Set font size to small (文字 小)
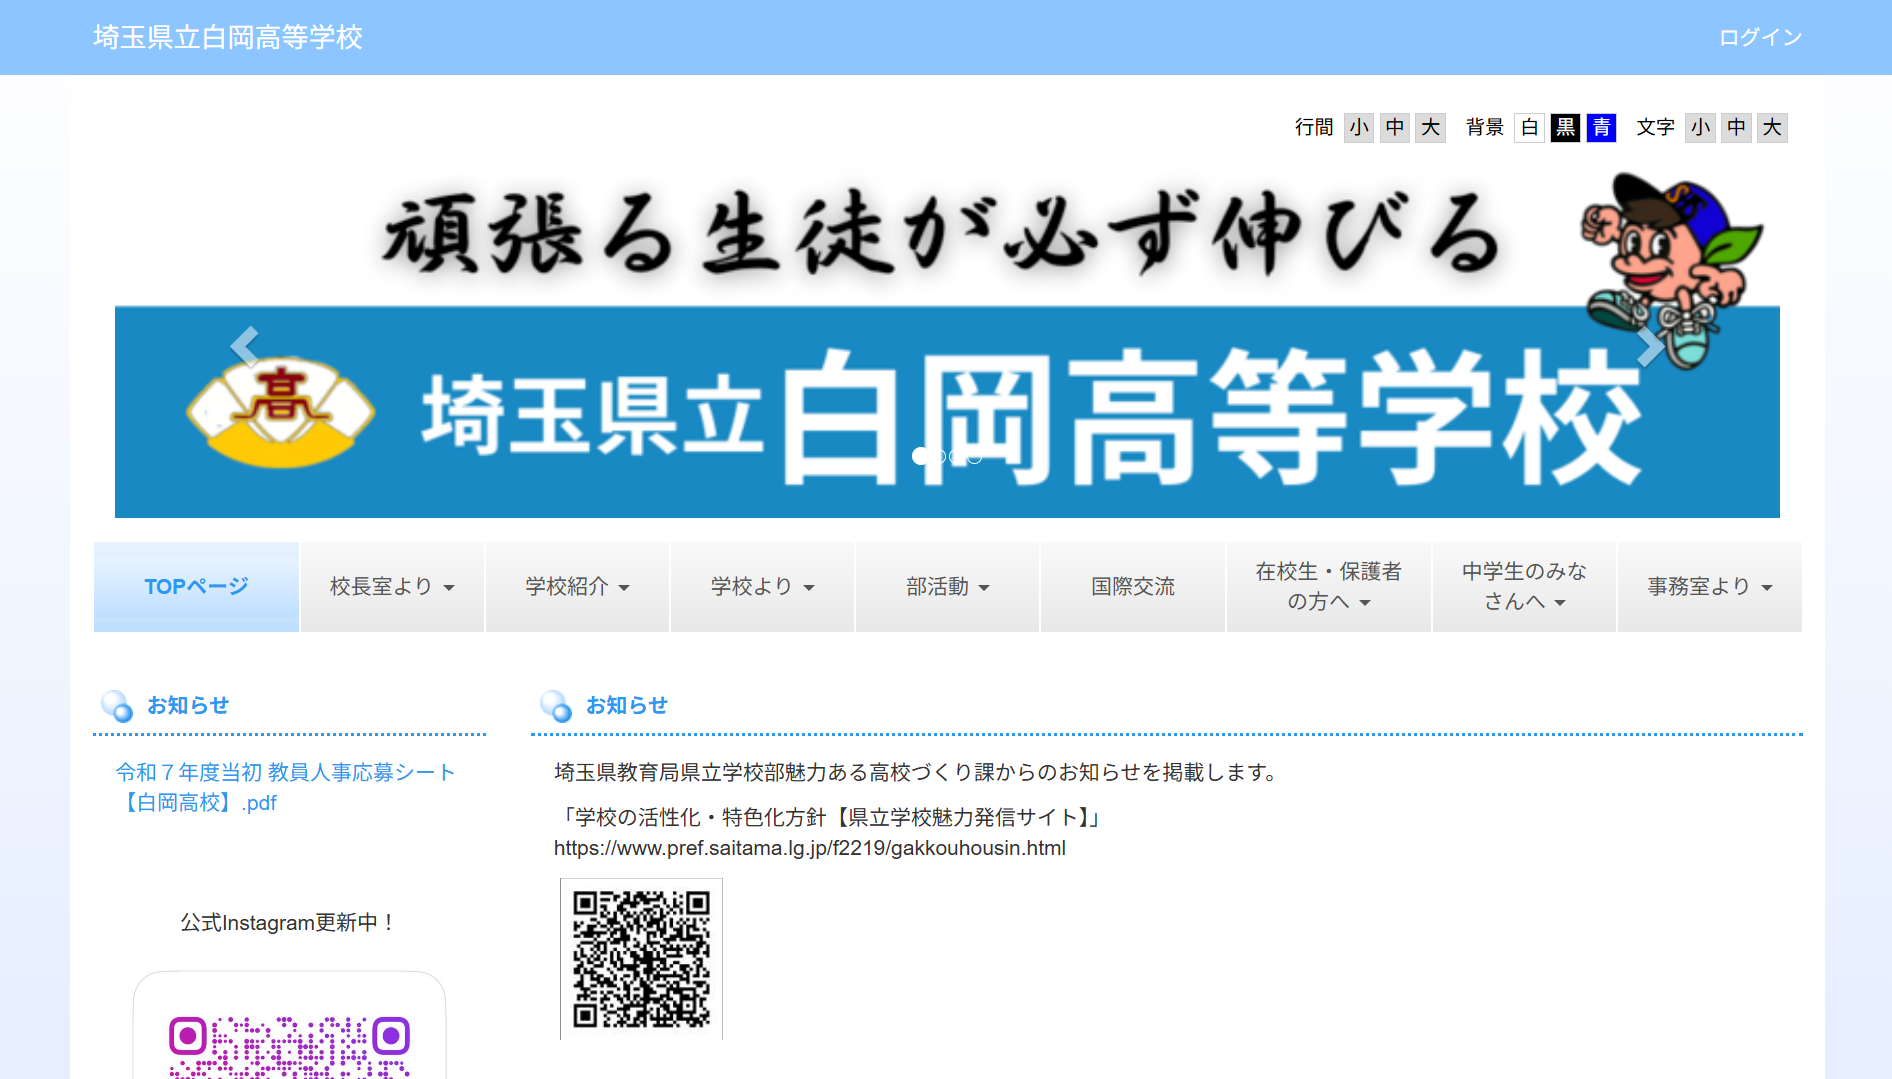This screenshot has width=1892, height=1079. click(x=1700, y=127)
